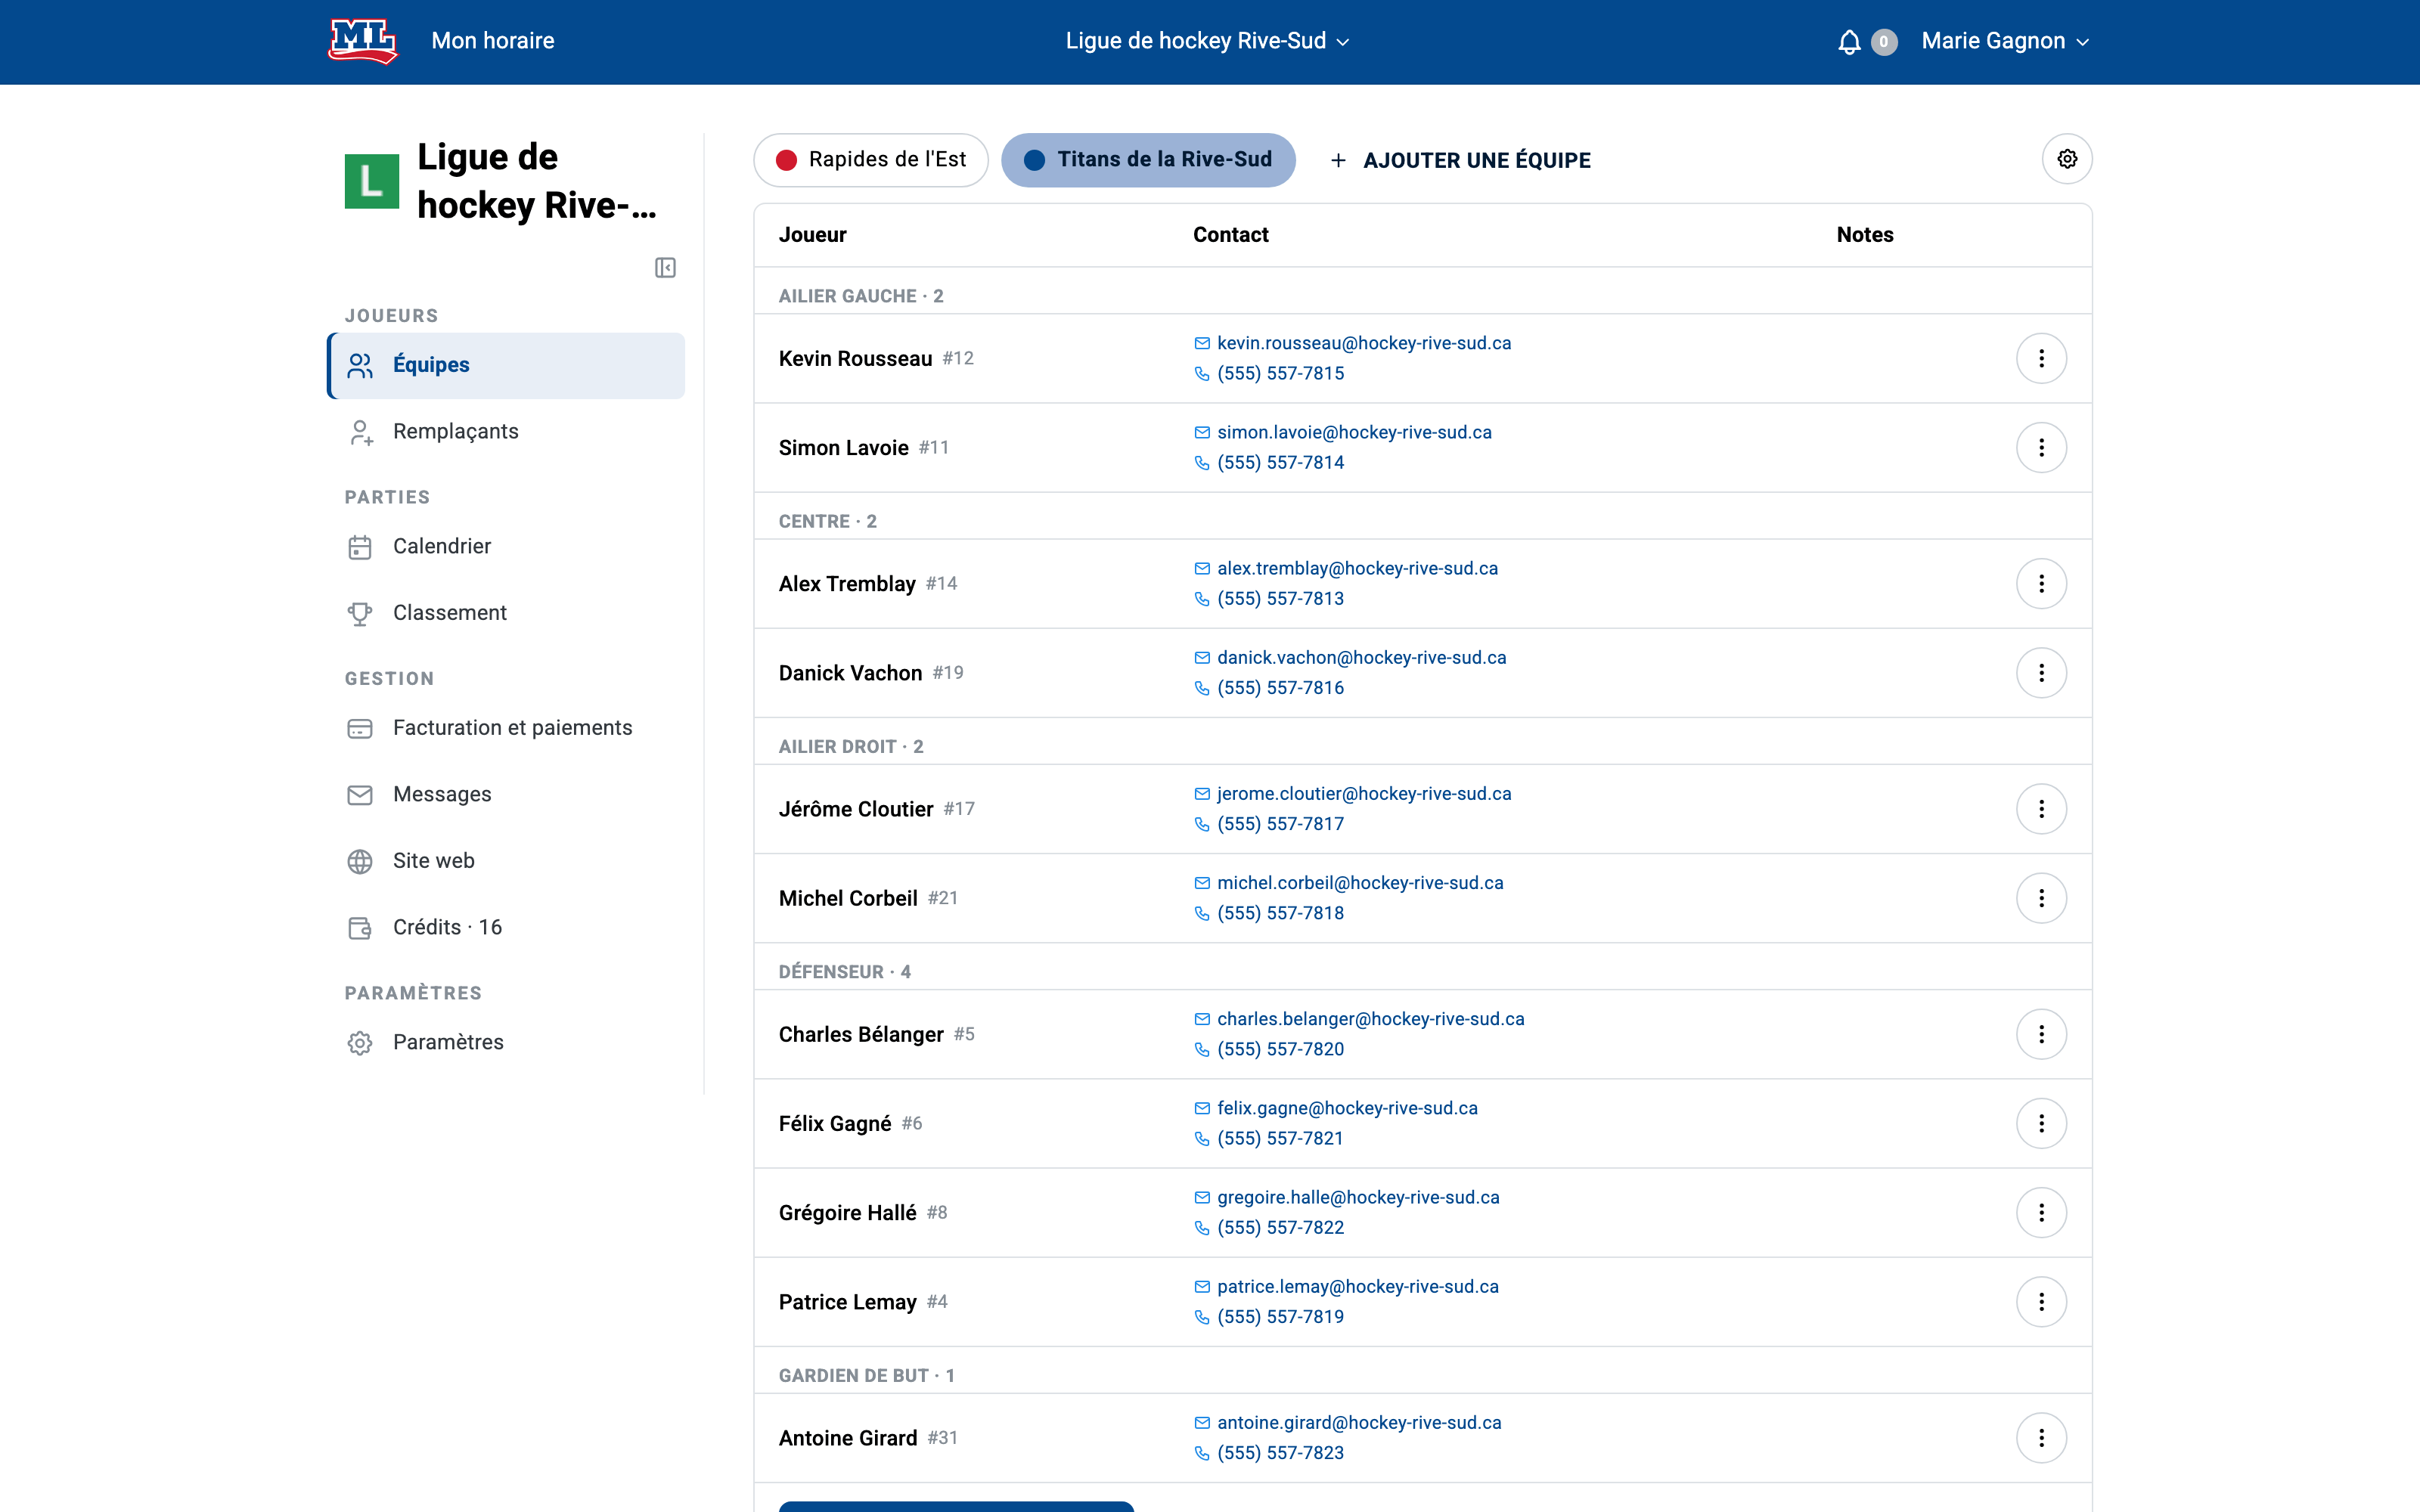Open options menu for Danick Vachon

[x=2041, y=672]
